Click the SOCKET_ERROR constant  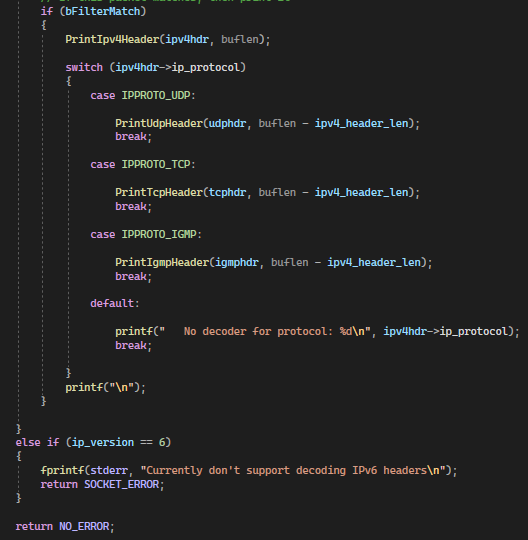point(122,485)
